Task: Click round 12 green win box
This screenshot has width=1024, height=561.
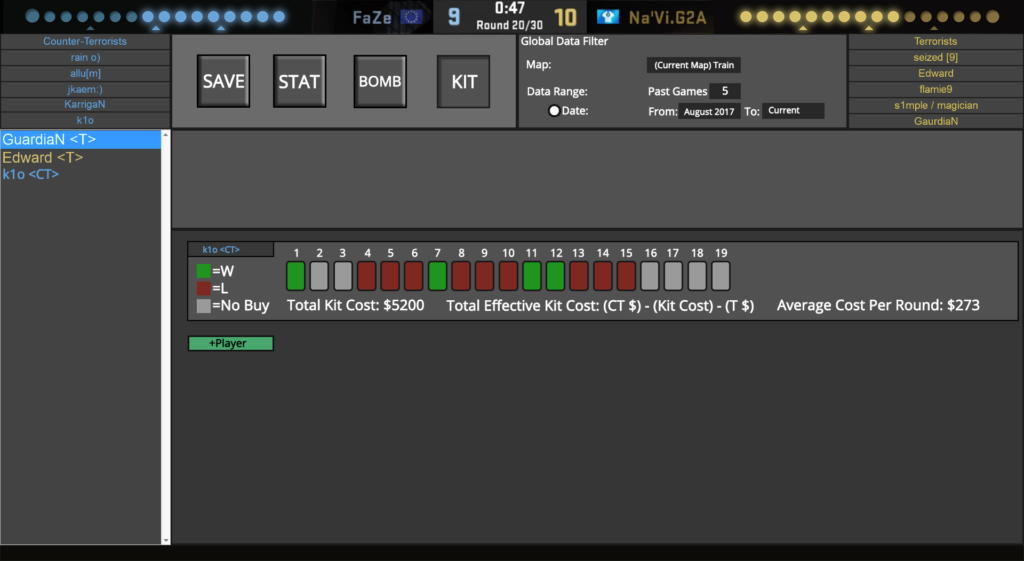Action: point(555,276)
